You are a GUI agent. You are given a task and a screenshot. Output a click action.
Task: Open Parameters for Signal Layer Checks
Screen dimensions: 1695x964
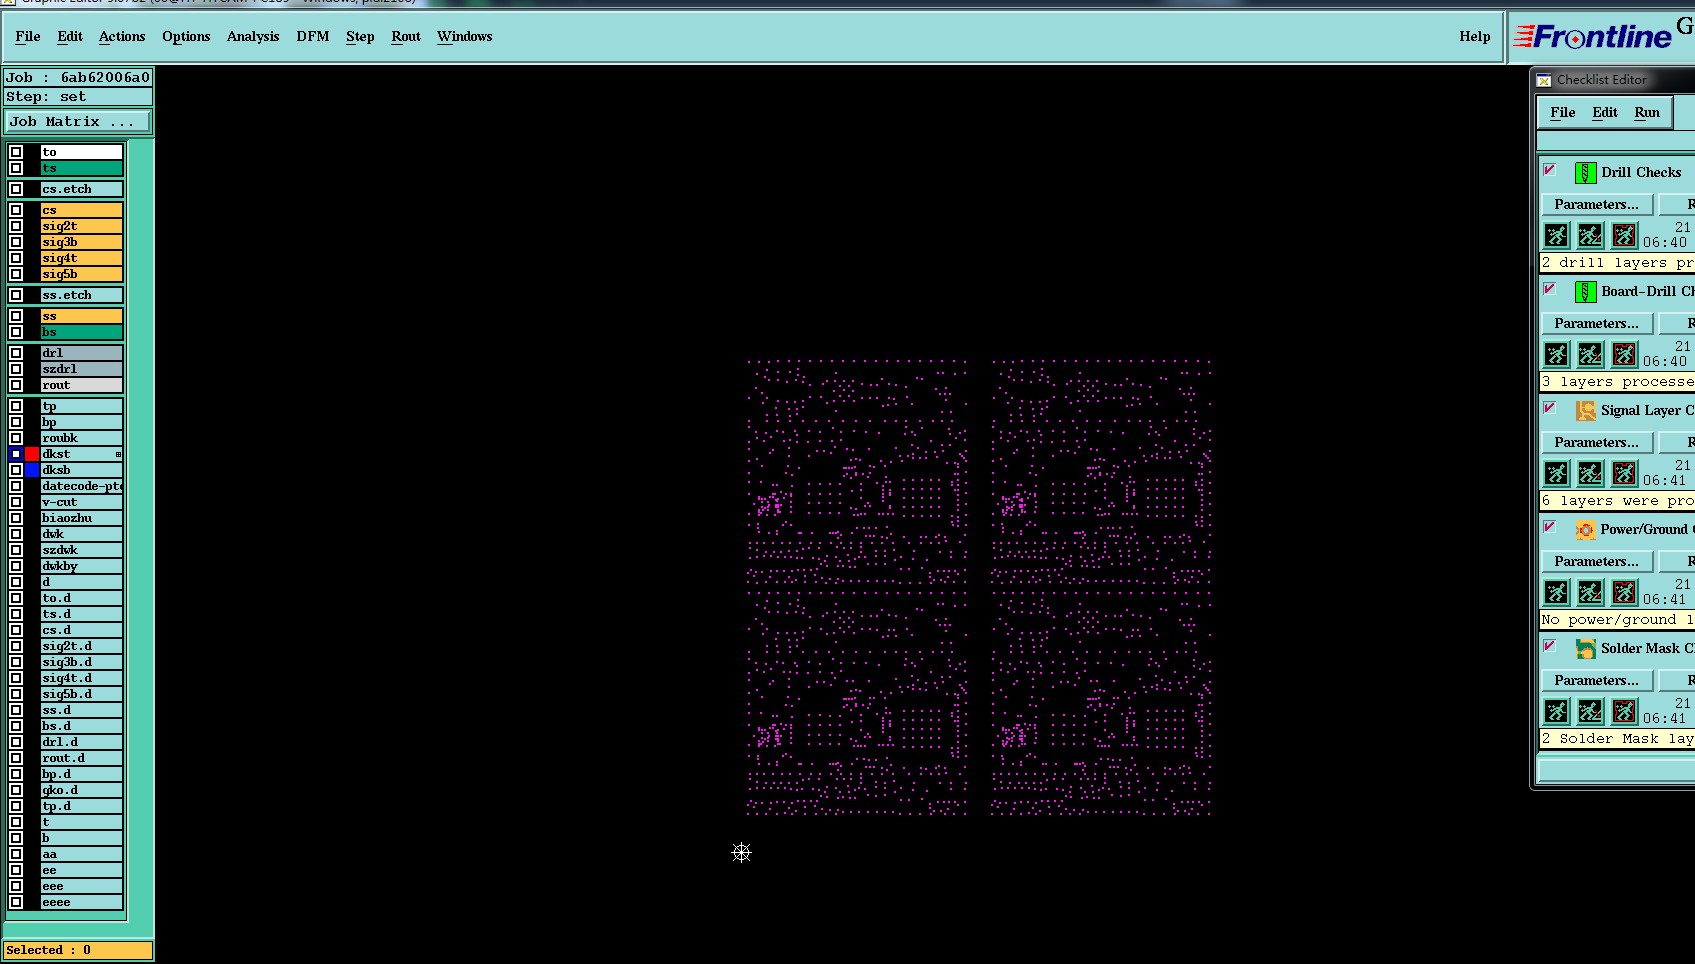click(1596, 443)
